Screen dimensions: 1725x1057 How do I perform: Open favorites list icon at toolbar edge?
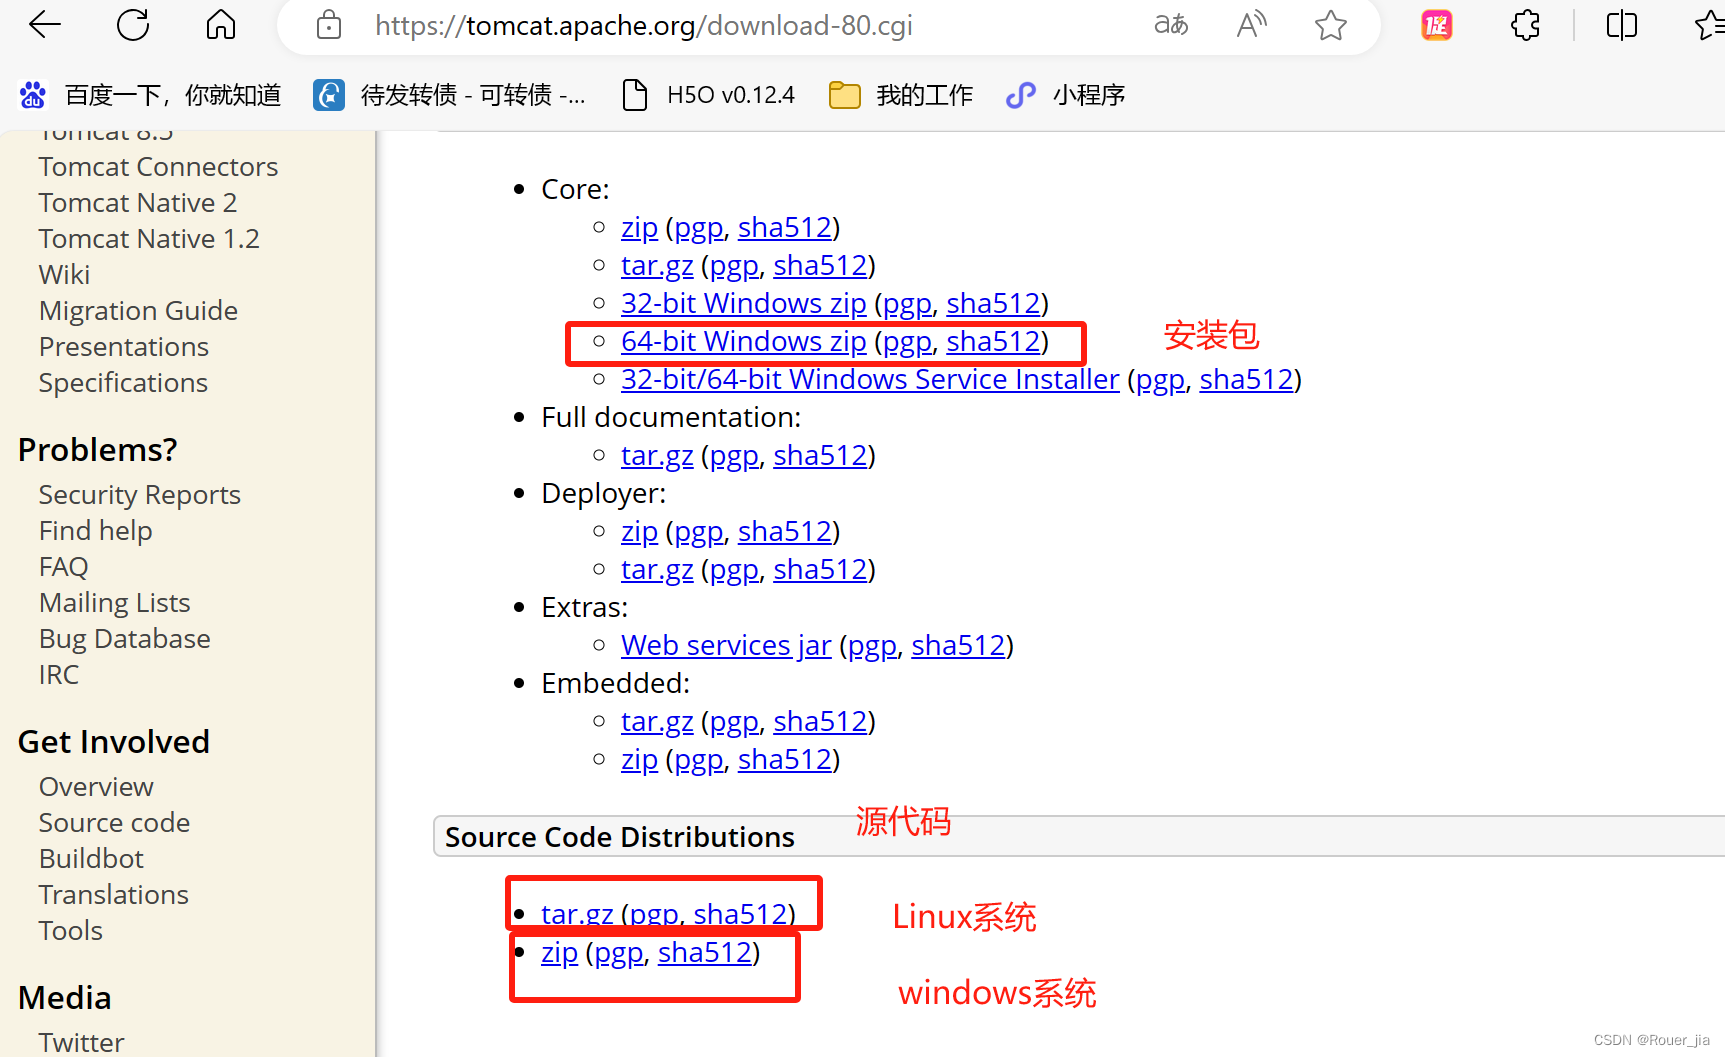tap(1709, 25)
